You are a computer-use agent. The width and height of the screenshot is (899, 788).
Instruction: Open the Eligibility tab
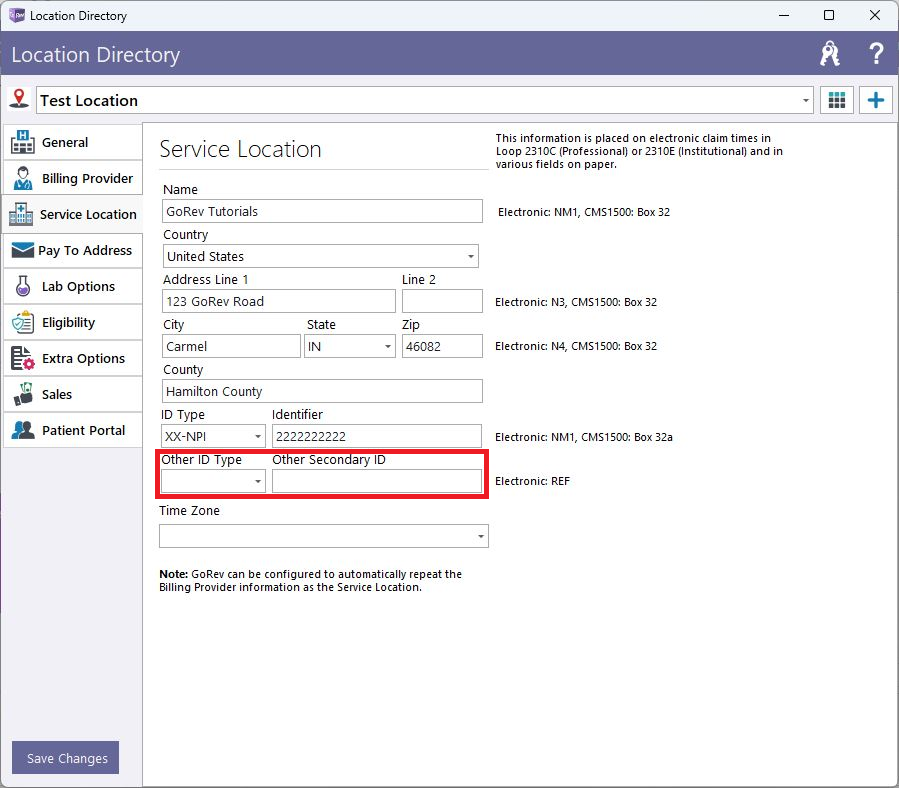click(72, 322)
